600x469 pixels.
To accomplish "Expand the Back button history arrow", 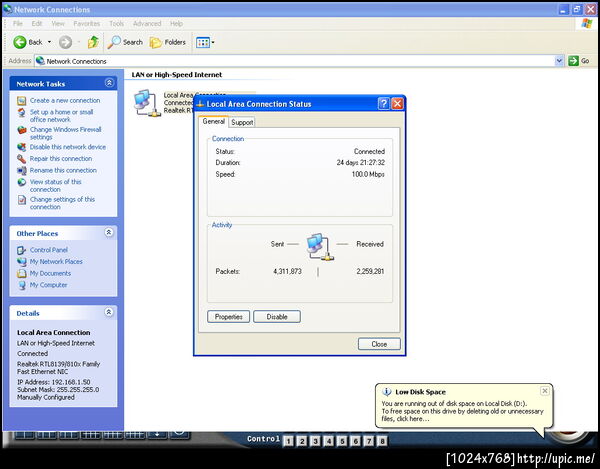I will pyautogui.click(x=49, y=42).
